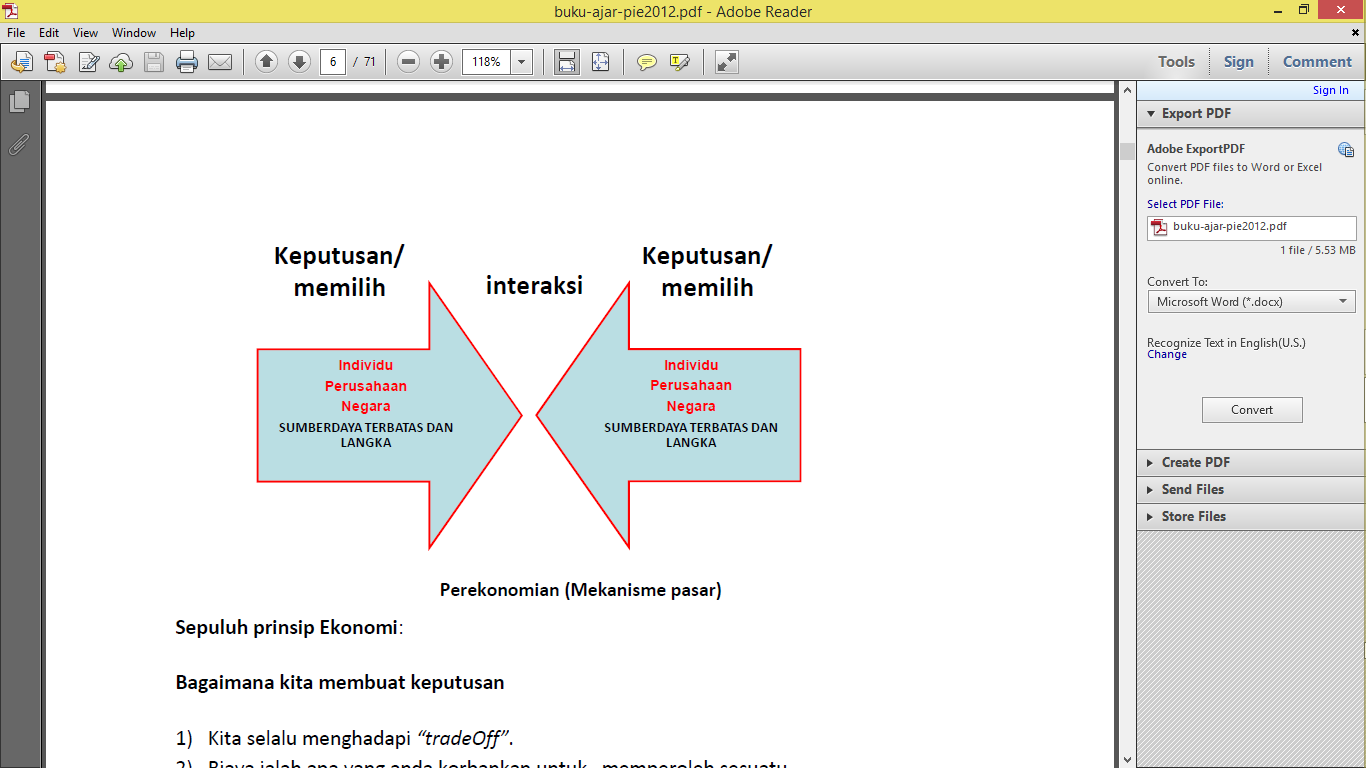This screenshot has width=1366, height=768.
Task: Expand the Create PDF section
Action: point(1251,462)
